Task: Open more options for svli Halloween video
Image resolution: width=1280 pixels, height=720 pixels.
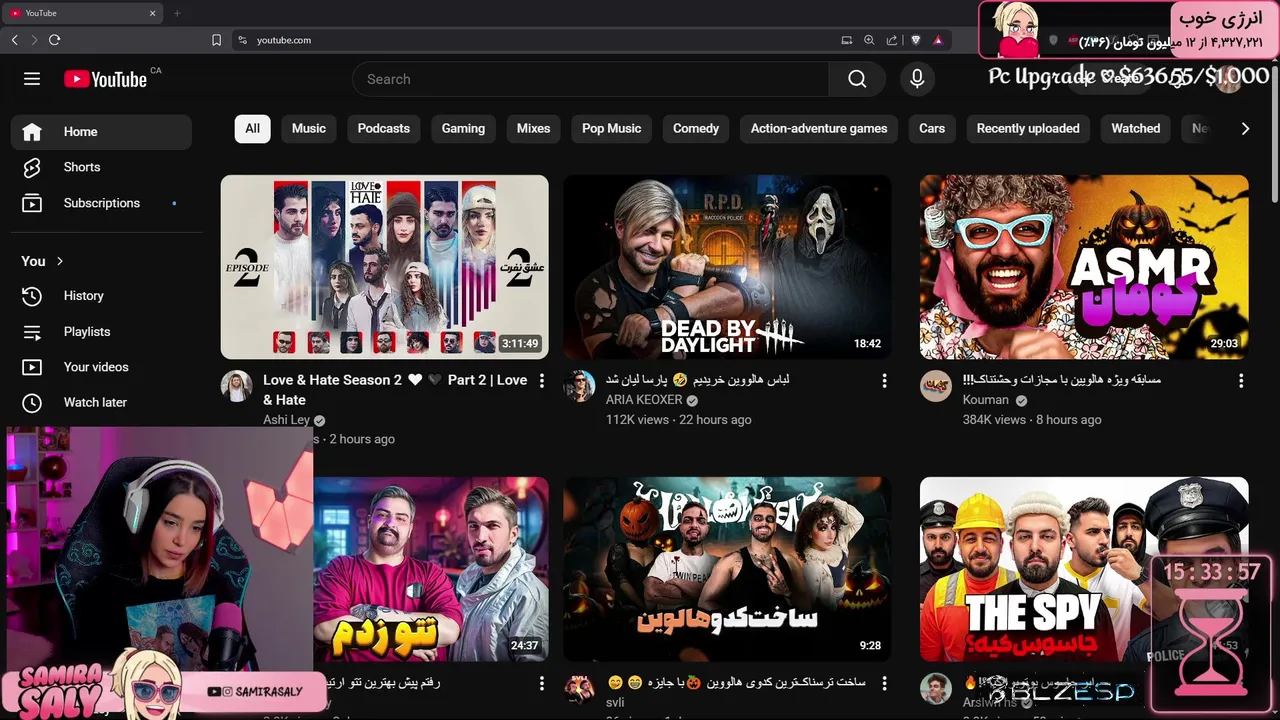Action: point(884,683)
